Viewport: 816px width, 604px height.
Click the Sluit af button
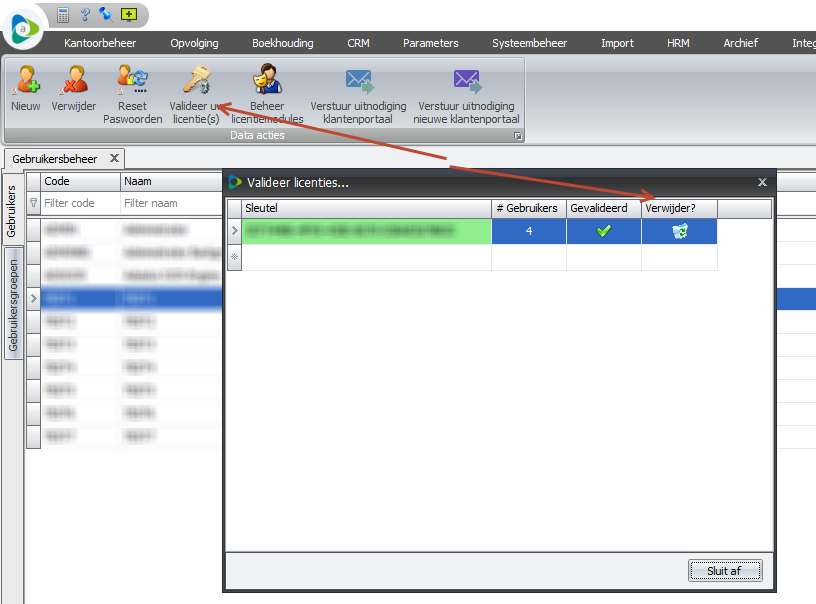click(725, 570)
